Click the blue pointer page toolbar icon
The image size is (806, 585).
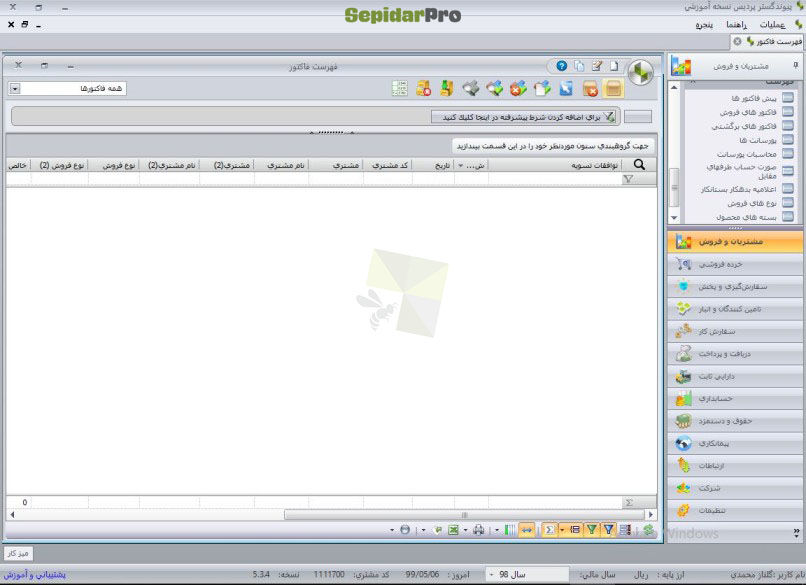pyautogui.click(x=566, y=88)
